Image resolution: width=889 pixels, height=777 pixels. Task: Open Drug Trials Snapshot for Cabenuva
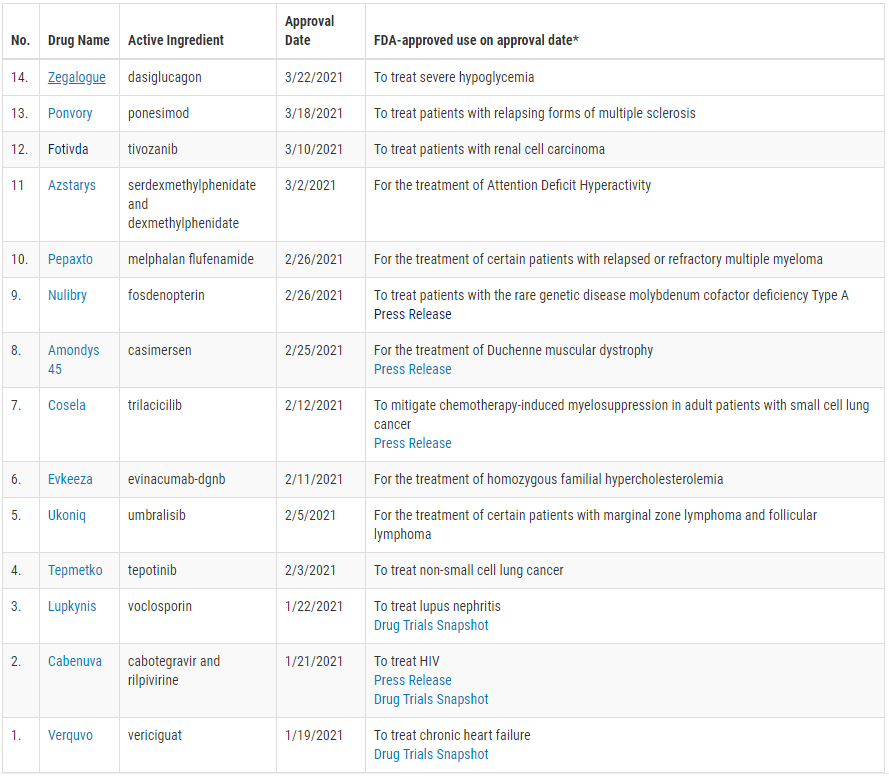click(x=431, y=699)
